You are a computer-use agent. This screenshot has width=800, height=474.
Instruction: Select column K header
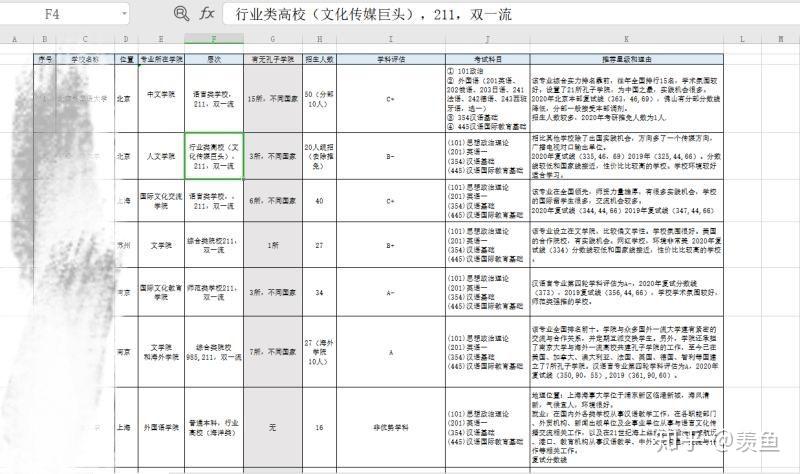(627, 39)
